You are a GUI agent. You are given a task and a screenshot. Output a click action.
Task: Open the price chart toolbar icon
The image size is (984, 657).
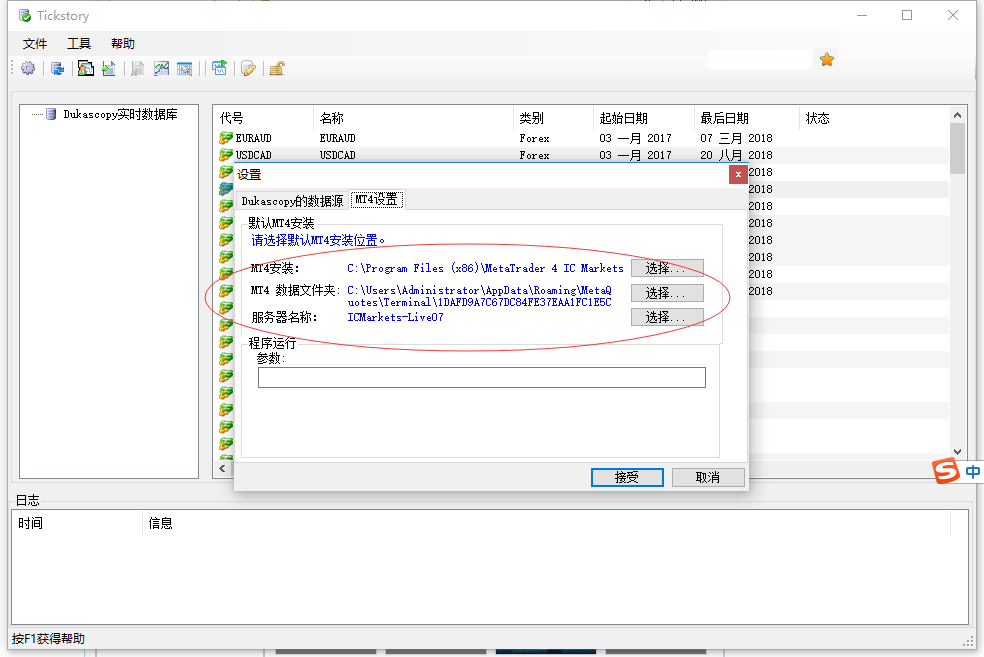point(161,68)
